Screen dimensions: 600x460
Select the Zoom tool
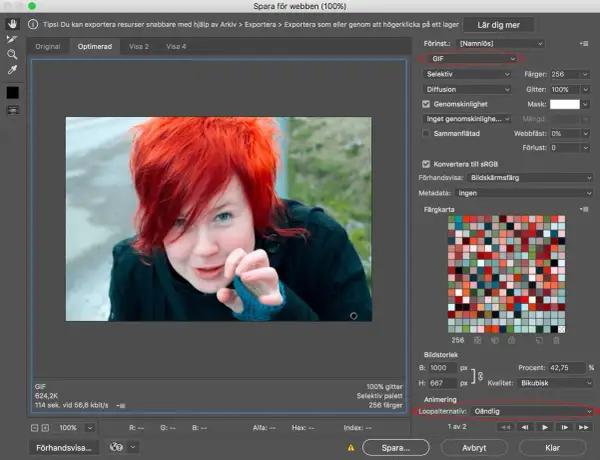pos(12,54)
